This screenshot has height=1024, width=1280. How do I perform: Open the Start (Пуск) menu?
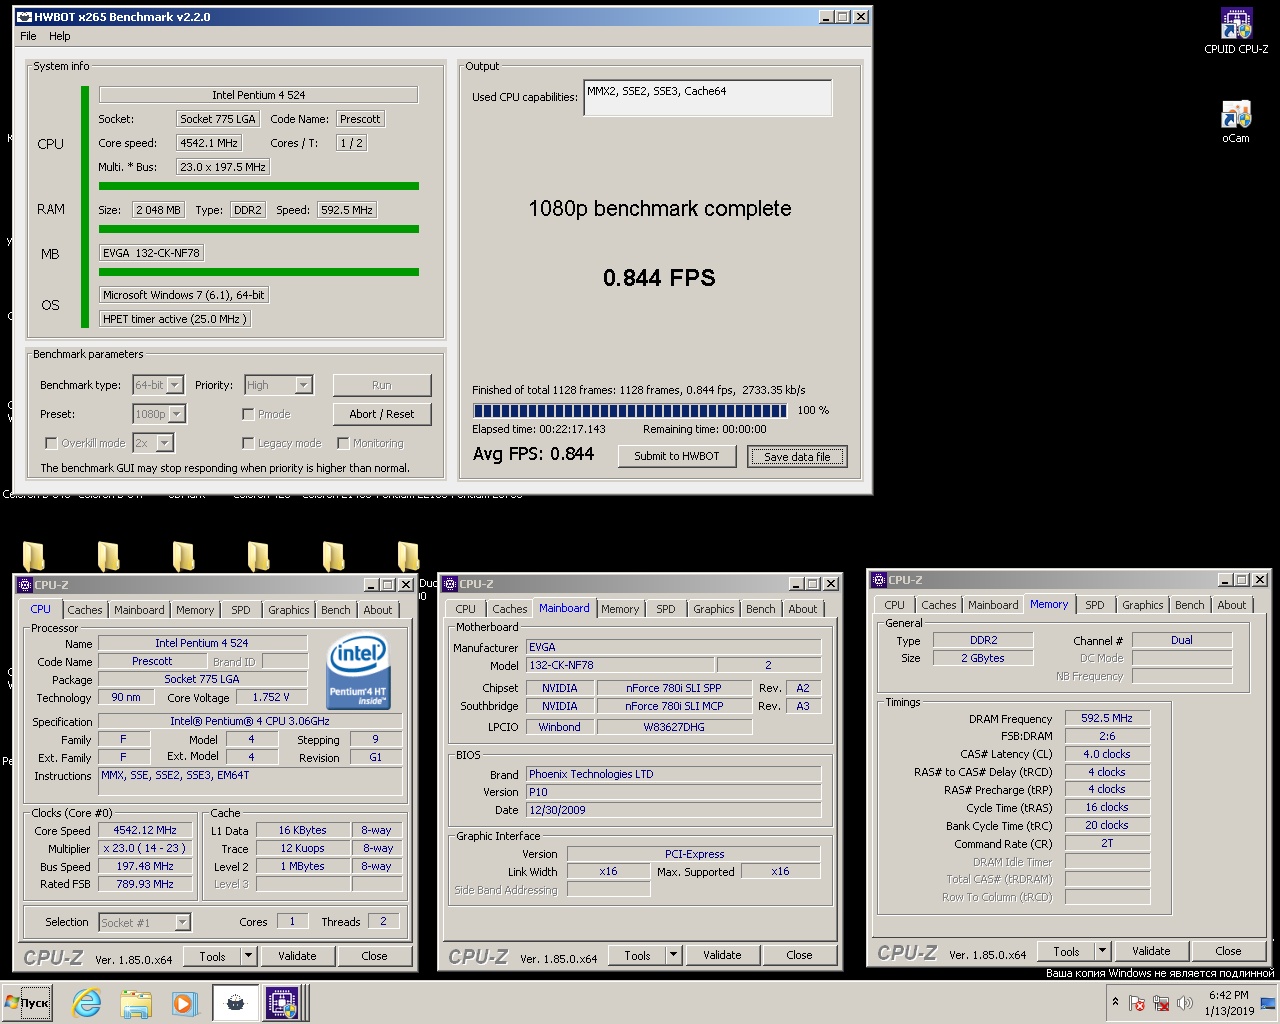(x=27, y=1003)
